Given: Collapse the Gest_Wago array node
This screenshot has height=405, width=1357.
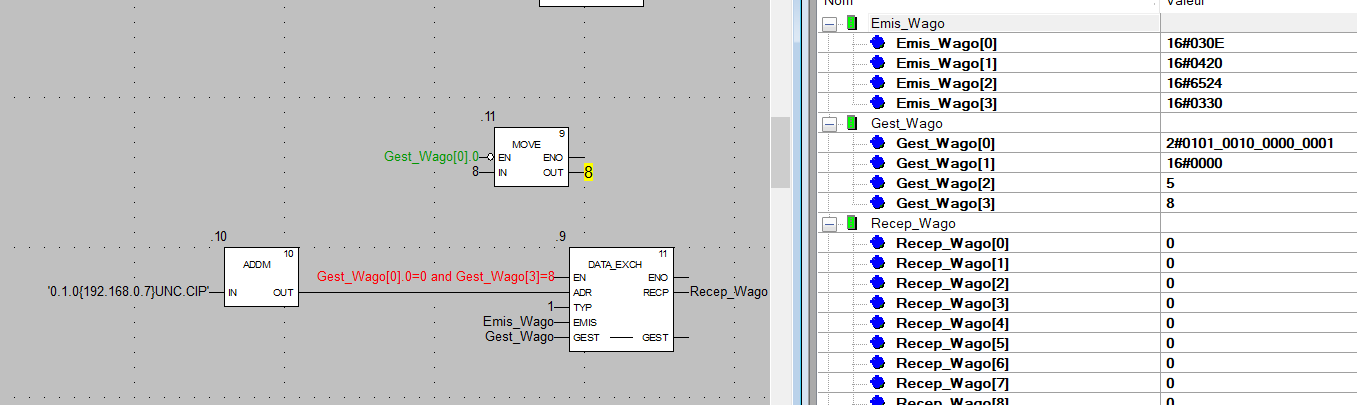Looking at the screenshot, I should tap(829, 123).
